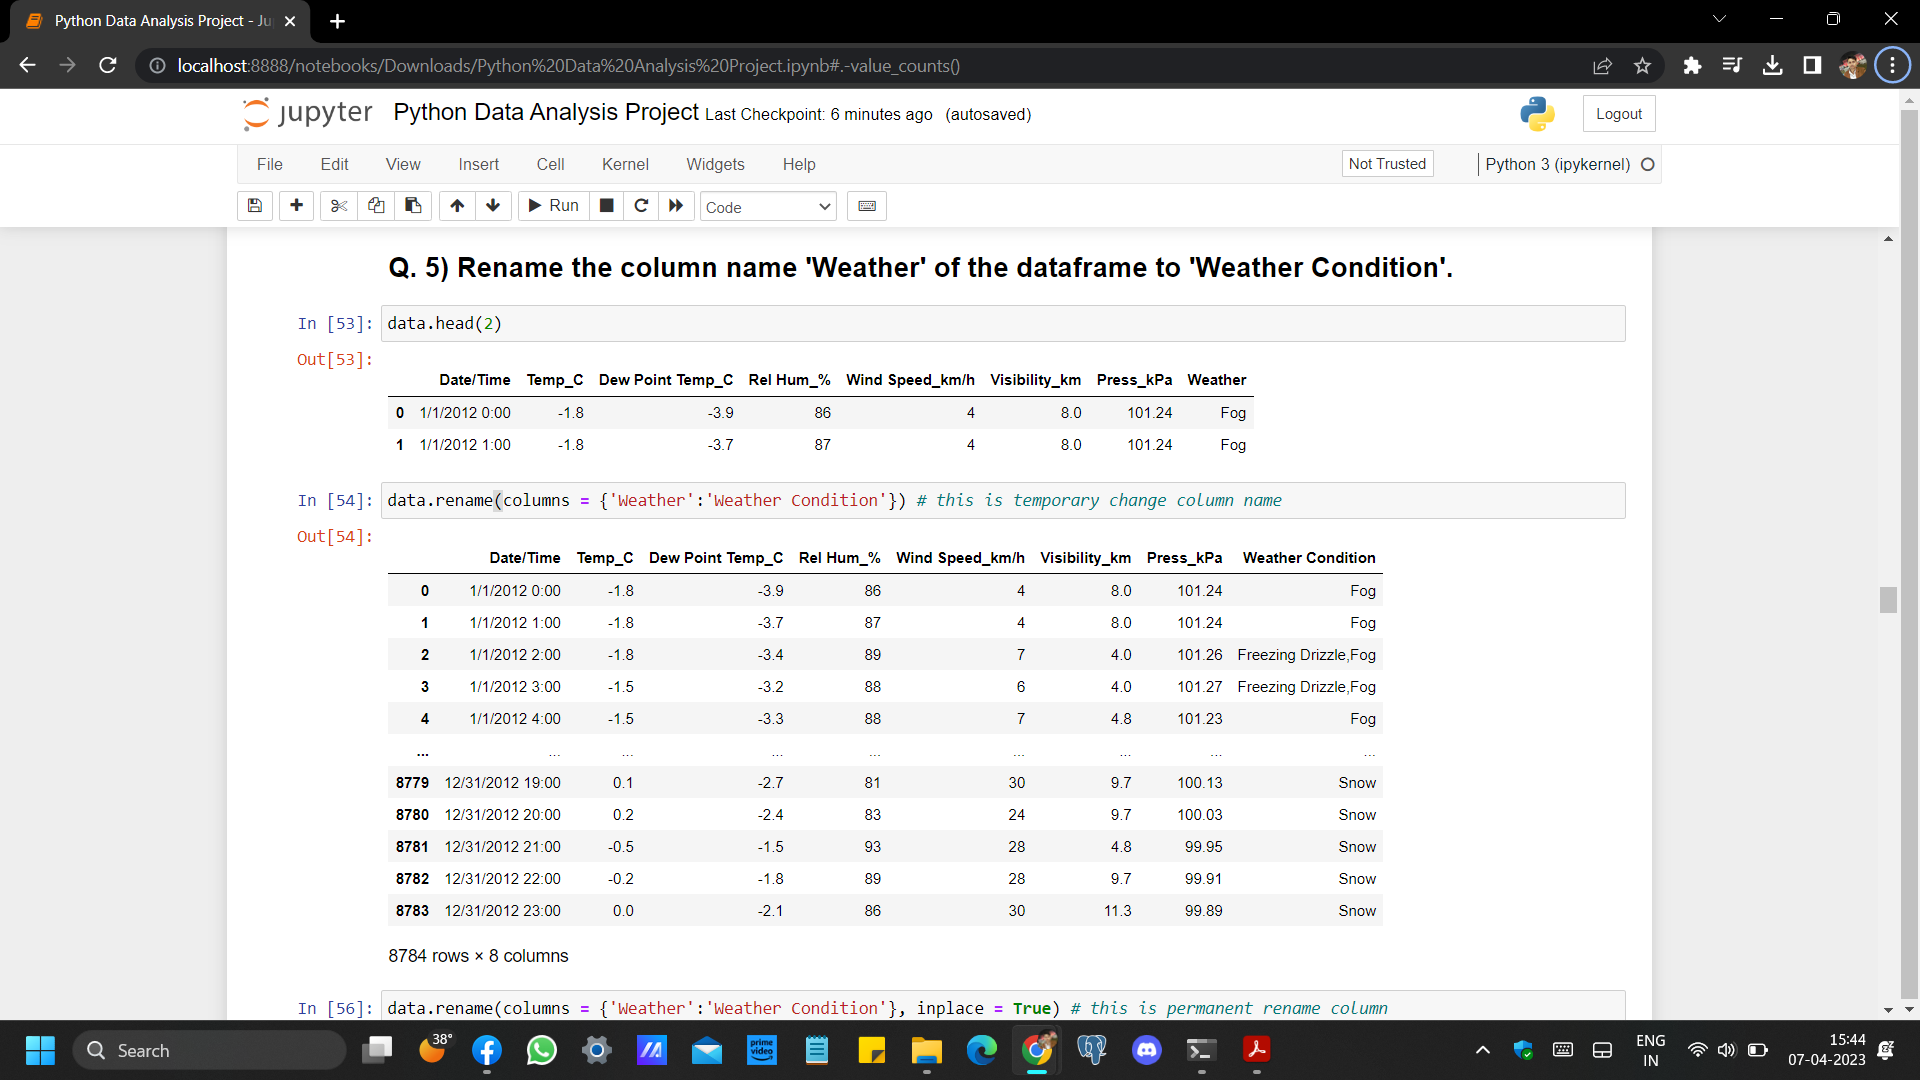Open the command palette keyboard icon
This screenshot has width=1920, height=1080.
tap(867, 206)
